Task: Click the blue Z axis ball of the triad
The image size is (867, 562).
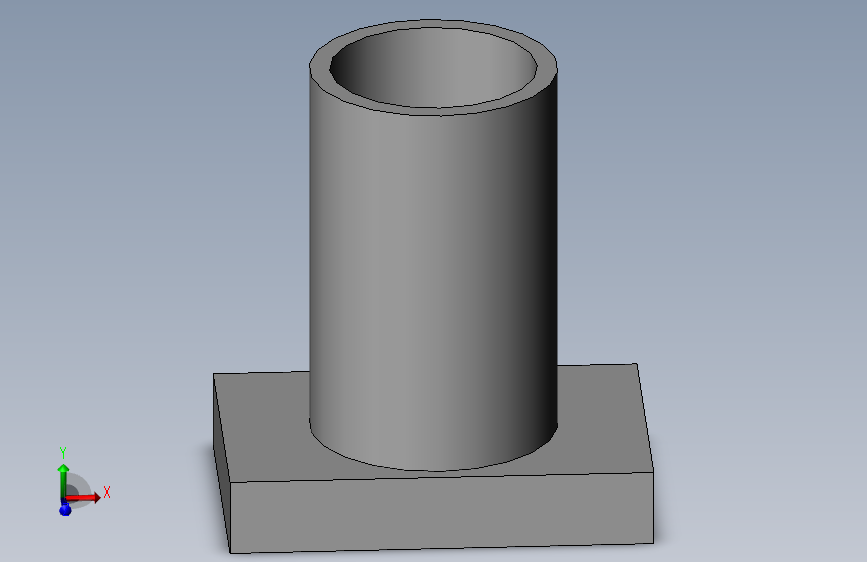Action: coord(65,509)
